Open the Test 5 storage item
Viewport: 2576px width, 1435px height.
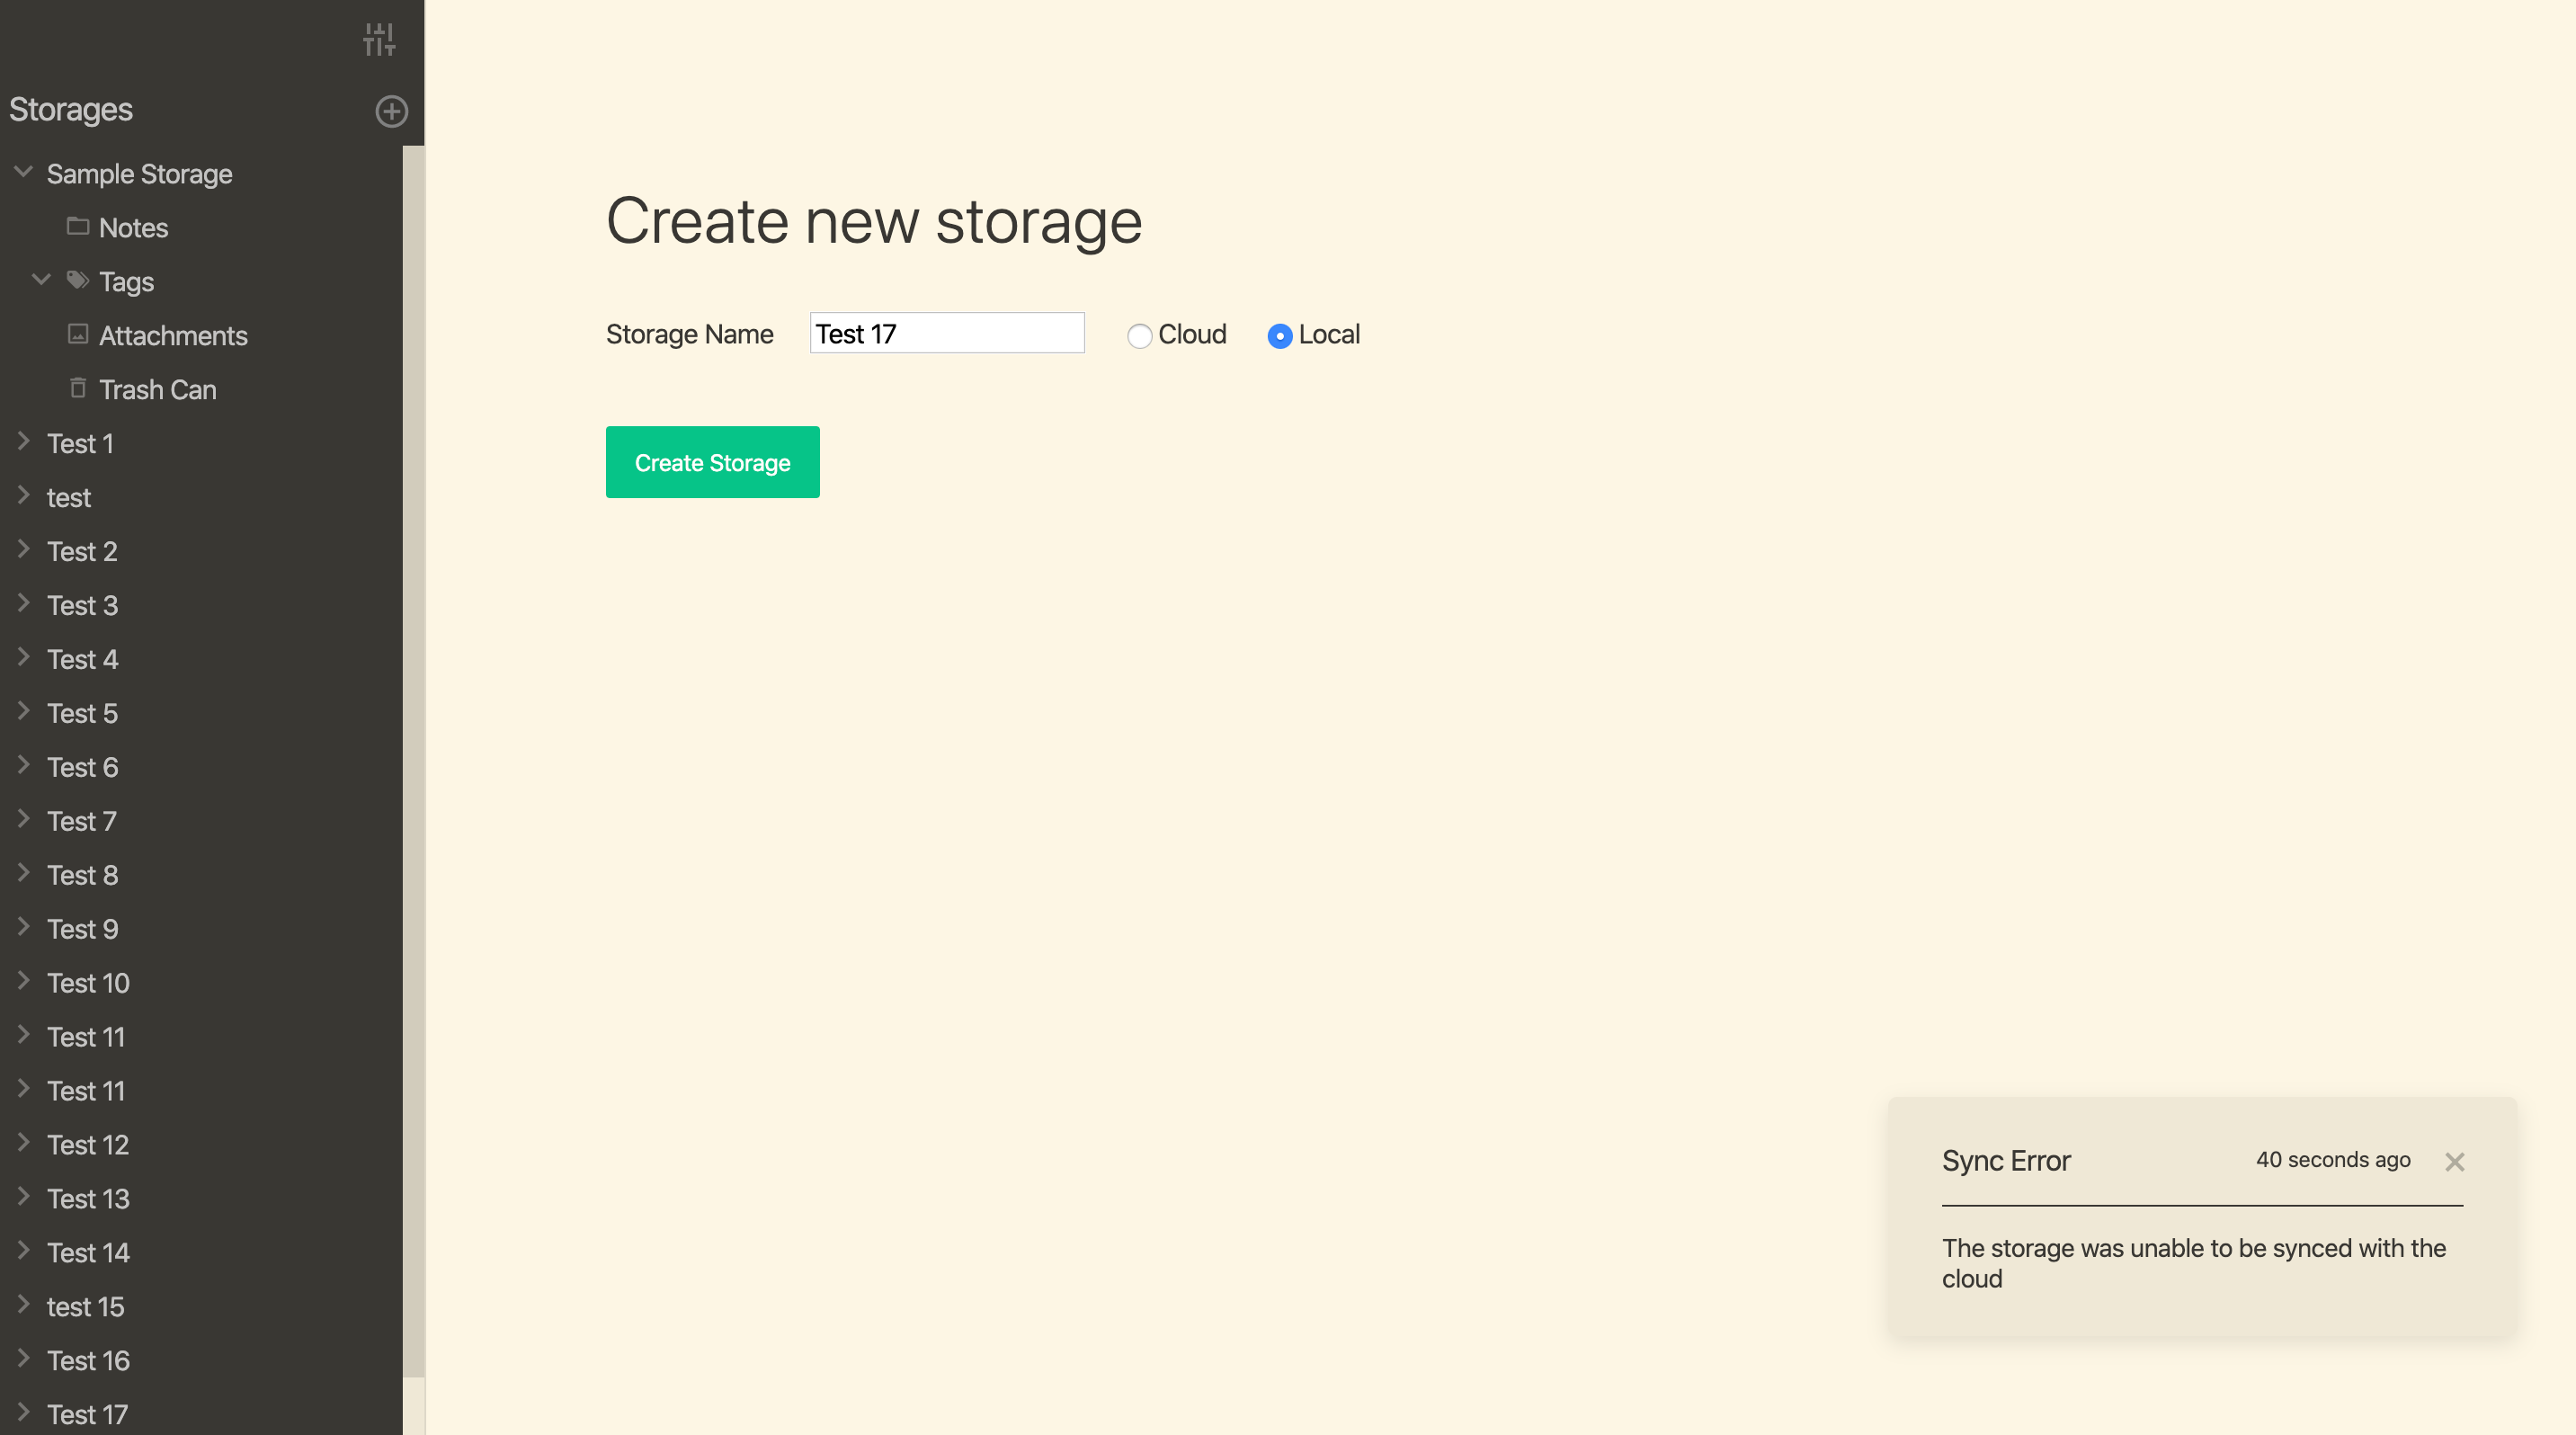point(82,713)
